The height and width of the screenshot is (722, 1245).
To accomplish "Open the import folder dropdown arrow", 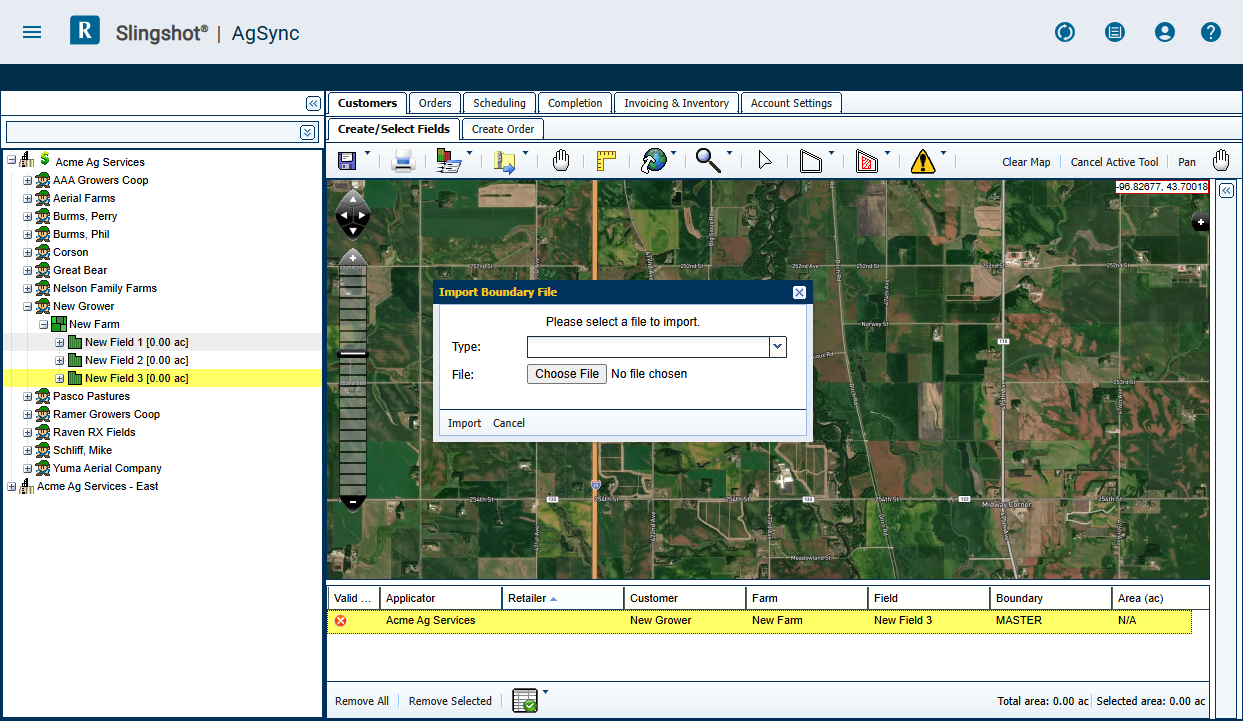I will [x=525, y=154].
